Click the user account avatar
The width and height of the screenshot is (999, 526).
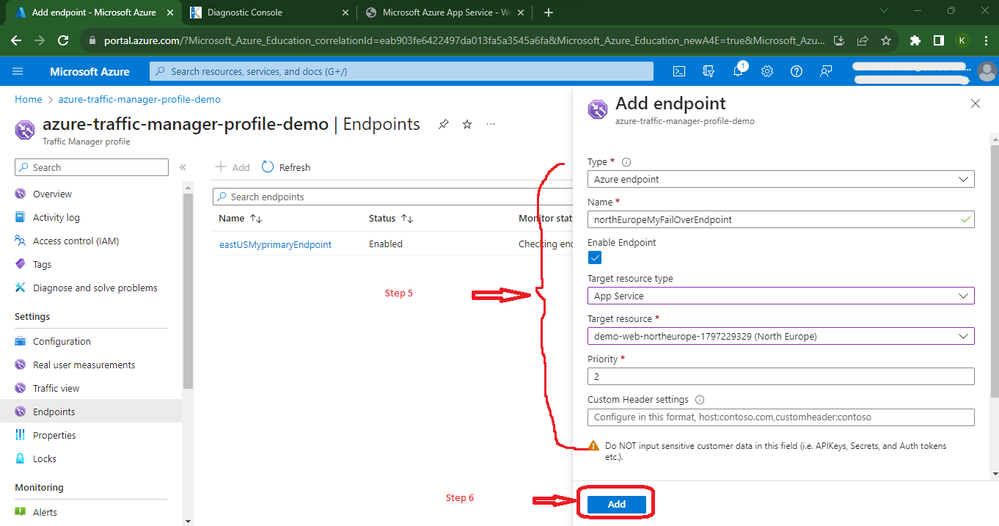point(987,71)
